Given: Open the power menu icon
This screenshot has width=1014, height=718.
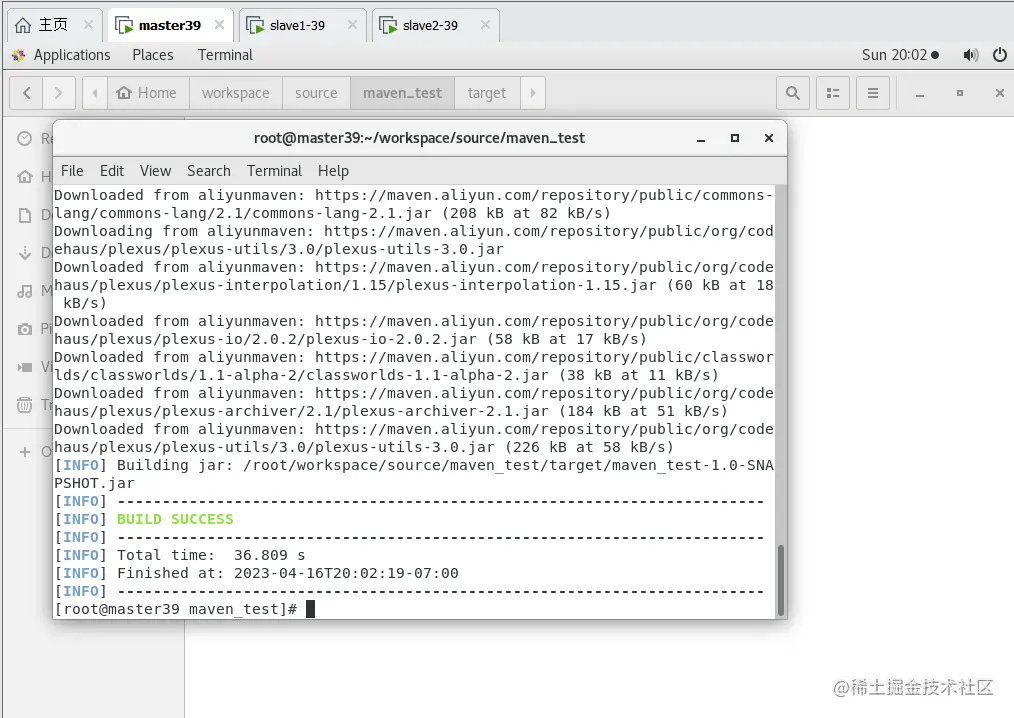Looking at the screenshot, I should 1000,55.
